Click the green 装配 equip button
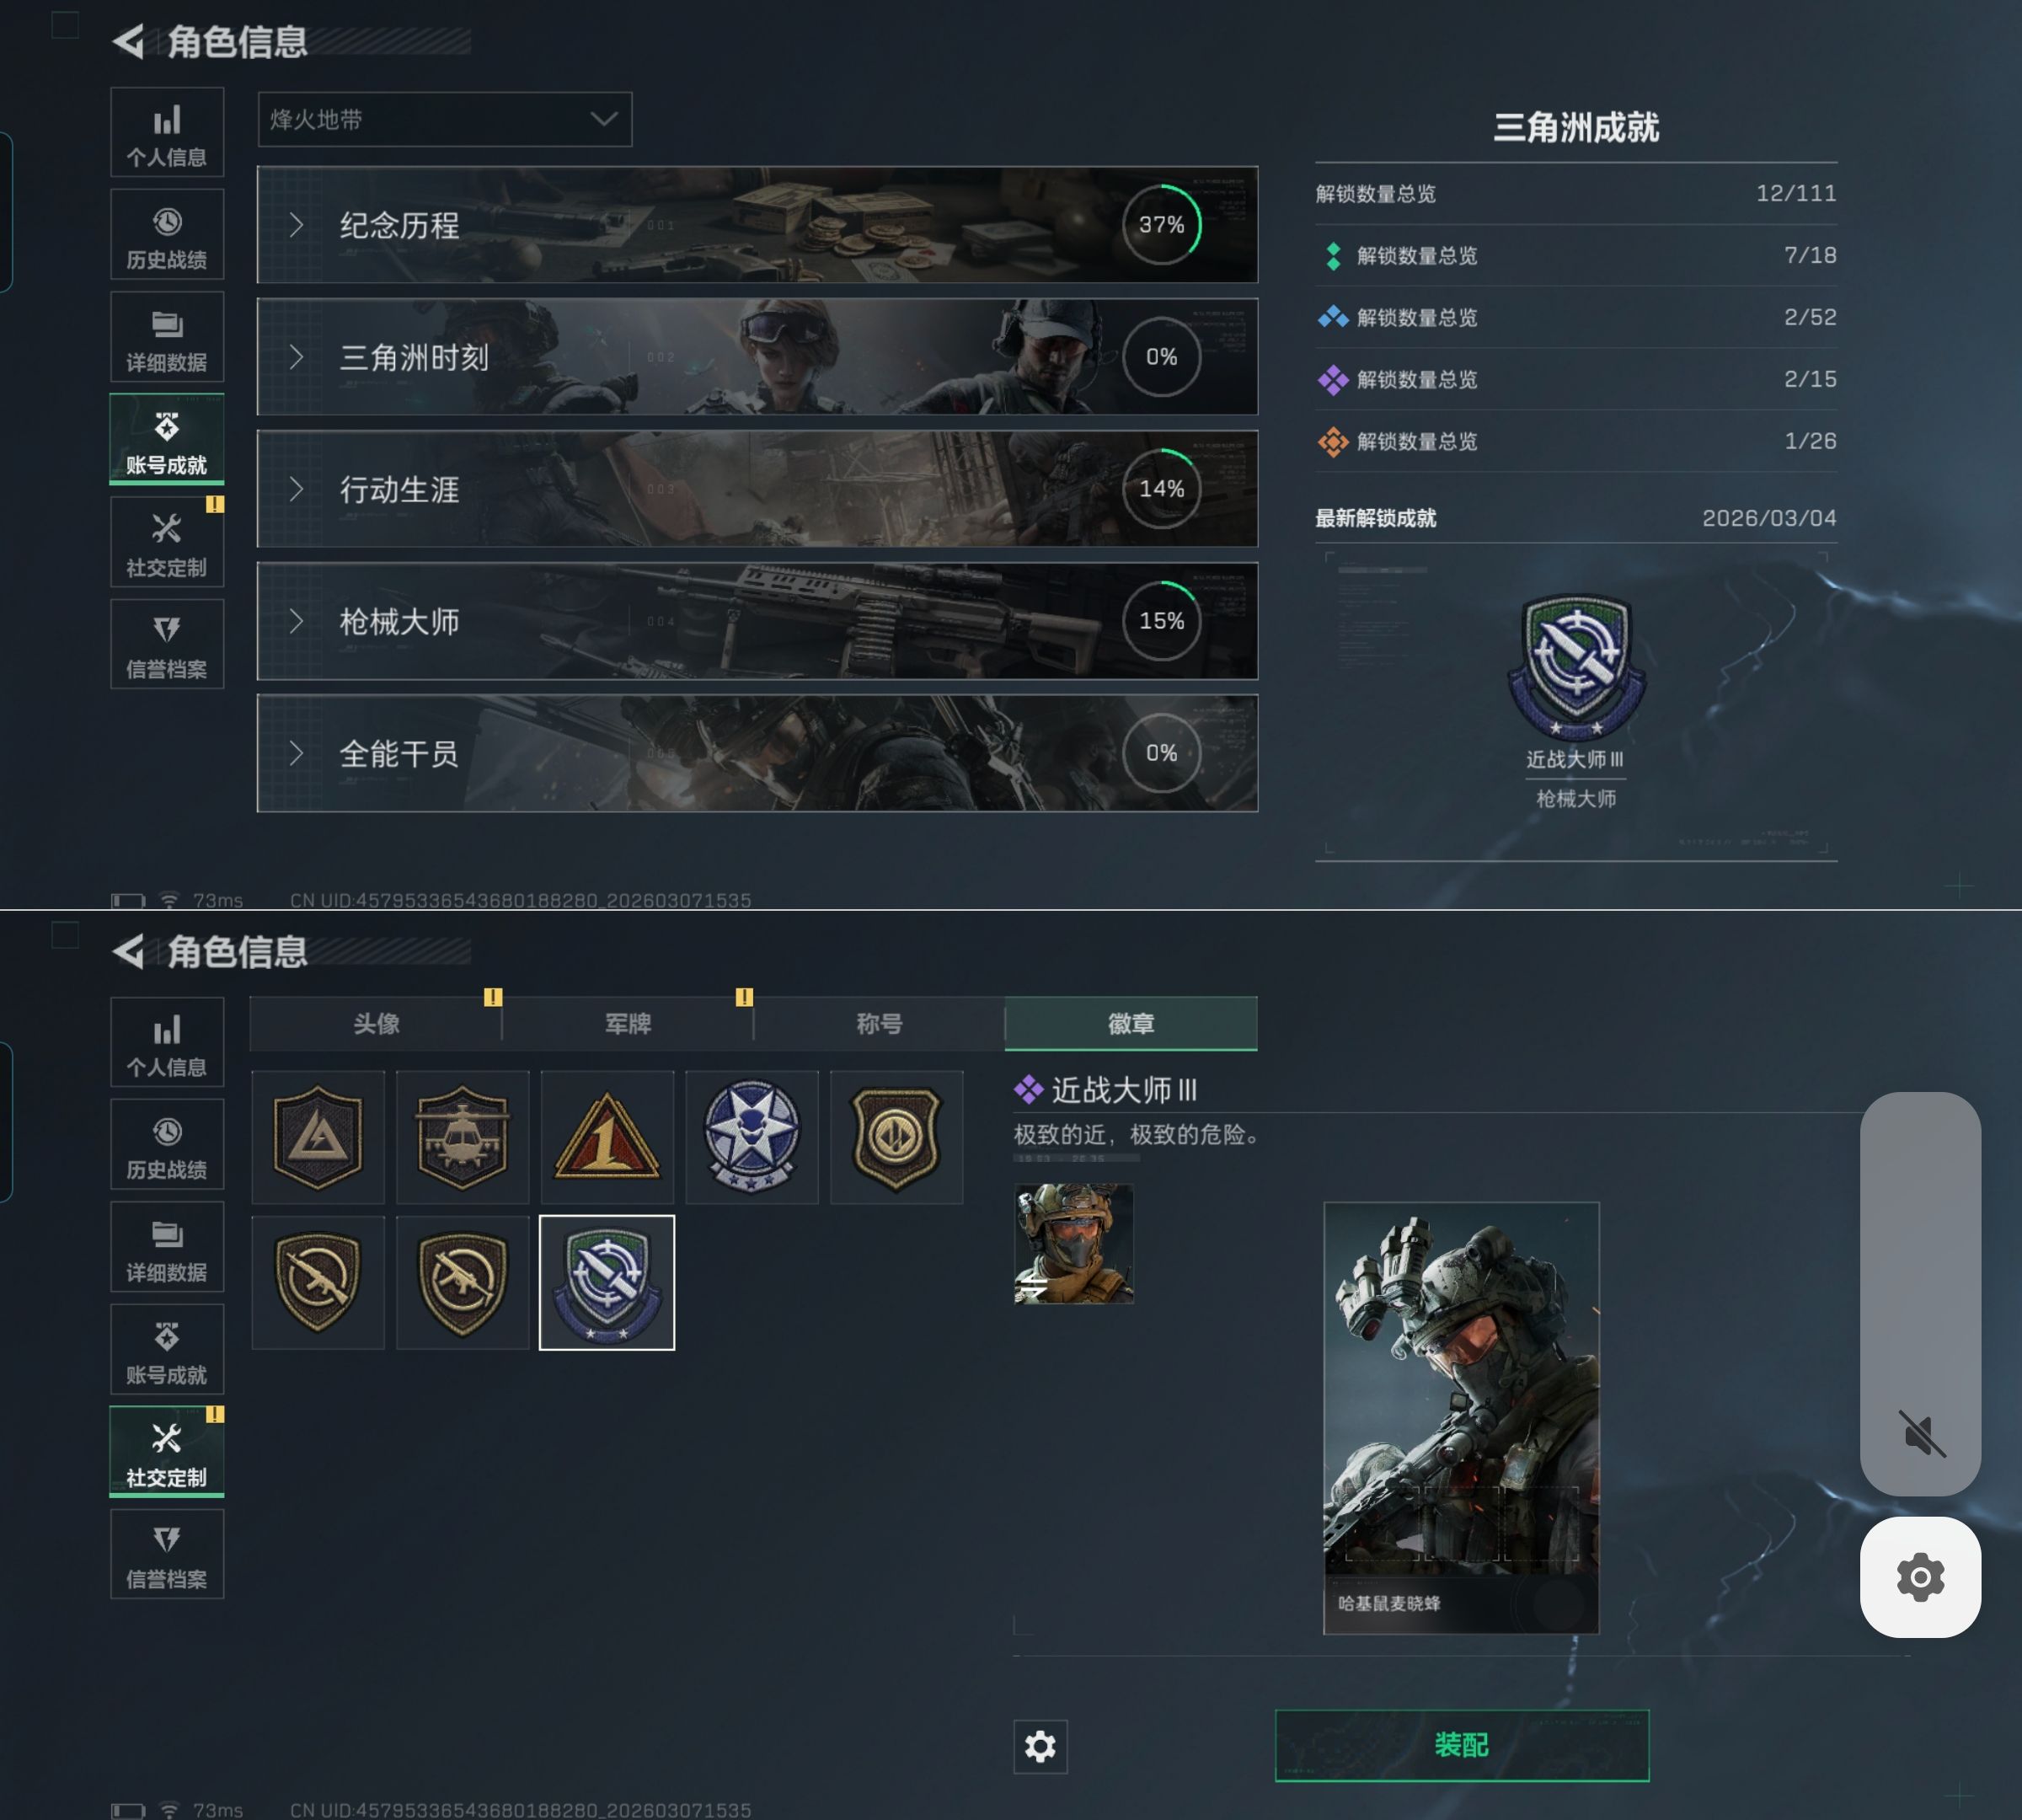The image size is (2022, 1820). click(1461, 1745)
